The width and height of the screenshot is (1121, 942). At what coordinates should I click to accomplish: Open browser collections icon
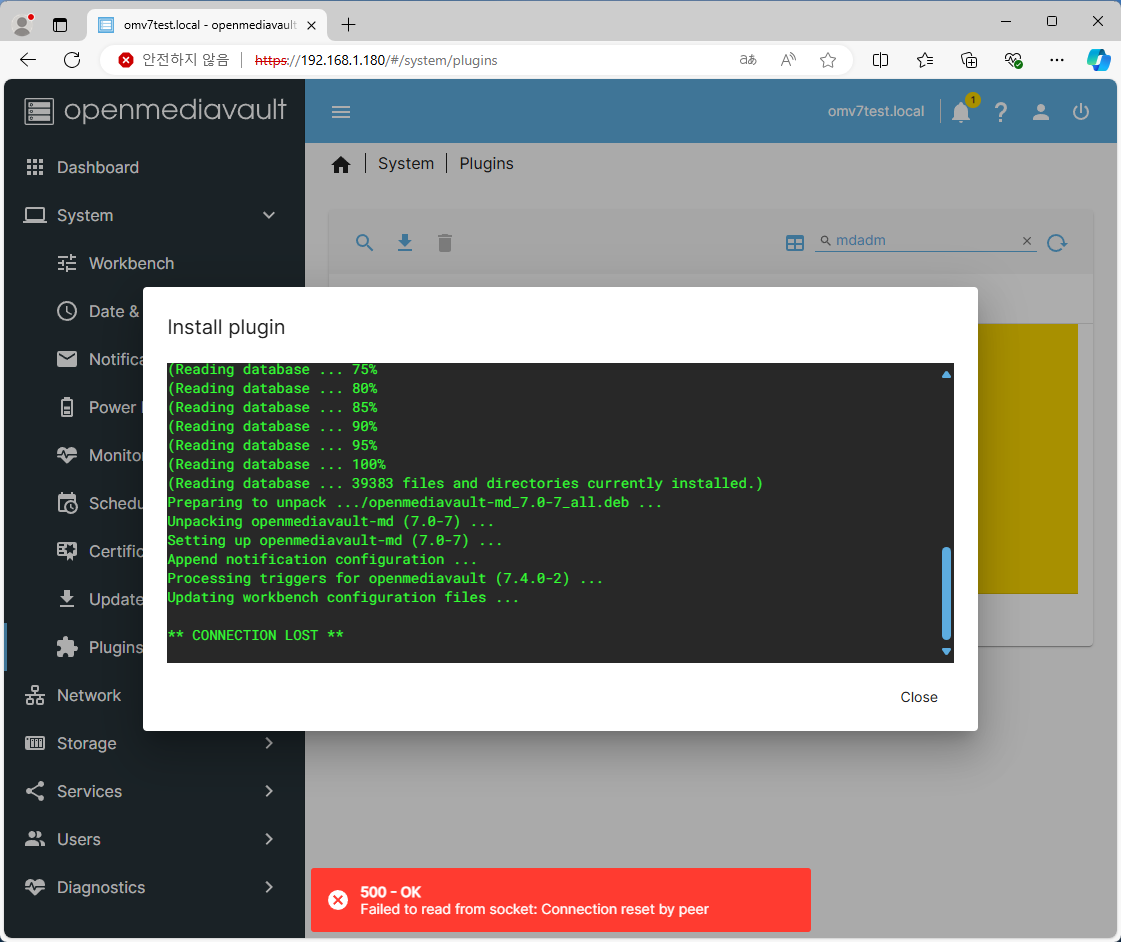969,60
